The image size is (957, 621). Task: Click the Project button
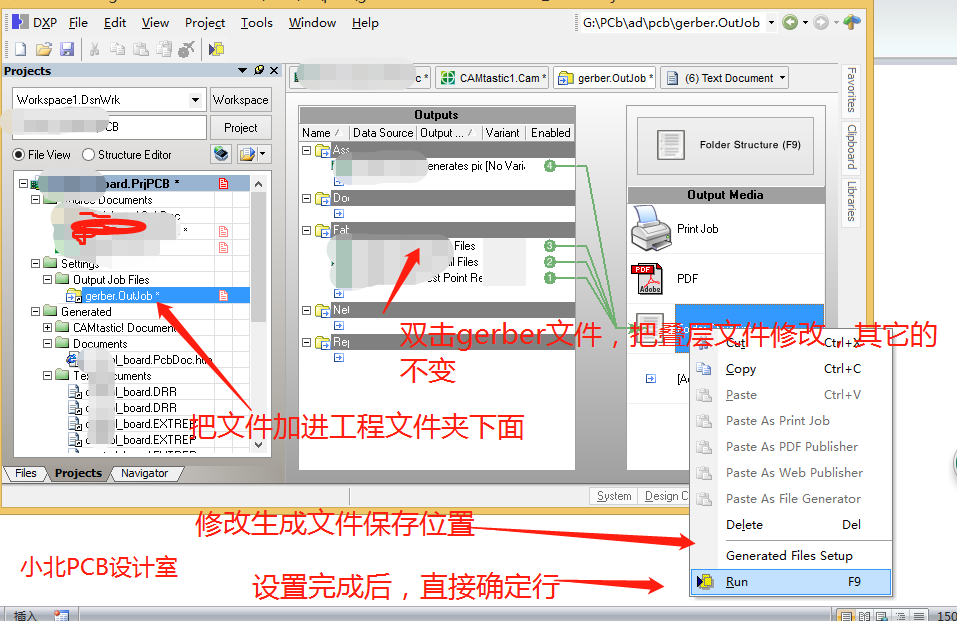point(240,128)
